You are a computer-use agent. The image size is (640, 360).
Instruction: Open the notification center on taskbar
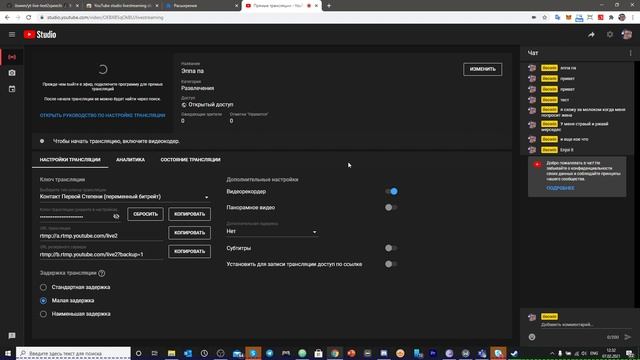coord(630,353)
